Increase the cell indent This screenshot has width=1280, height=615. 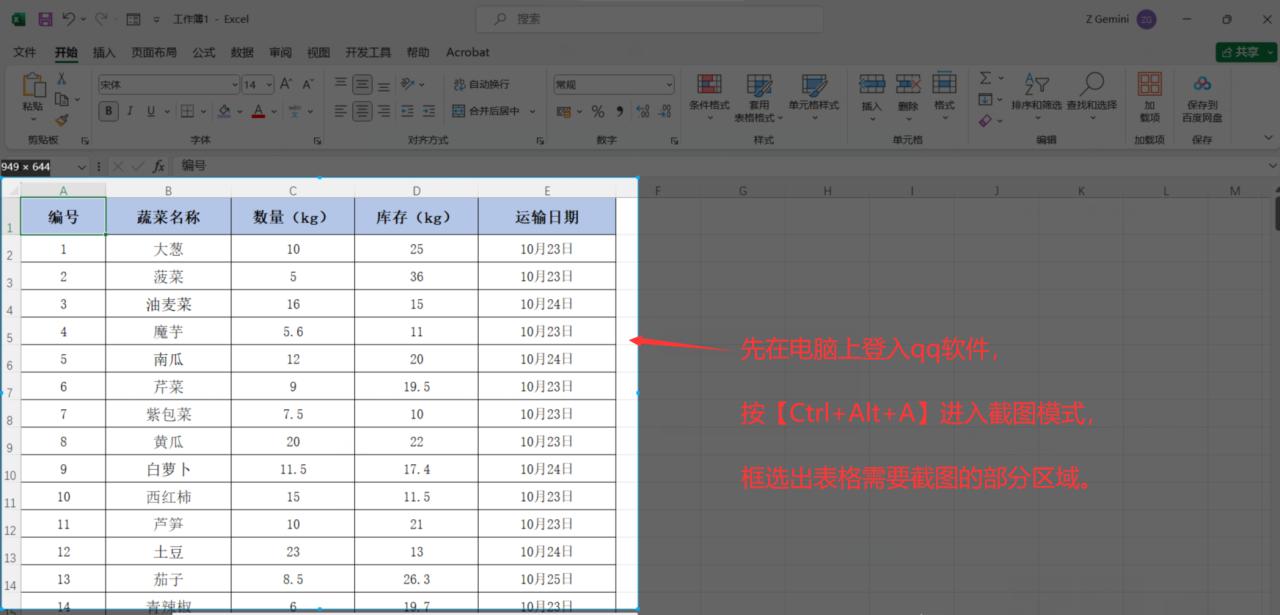(430, 111)
